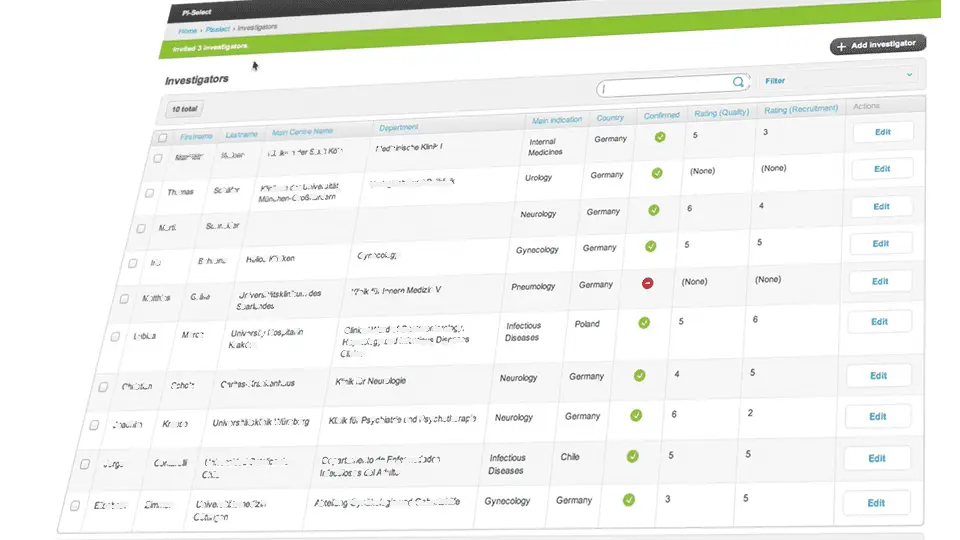Sort by Rating (Recruitment) header
The height and width of the screenshot is (540, 960).
click(801, 109)
